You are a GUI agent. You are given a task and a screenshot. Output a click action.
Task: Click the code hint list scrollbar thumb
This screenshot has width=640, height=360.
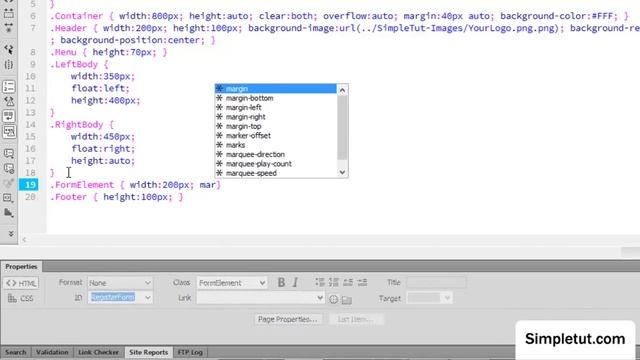tap(342, 127)
